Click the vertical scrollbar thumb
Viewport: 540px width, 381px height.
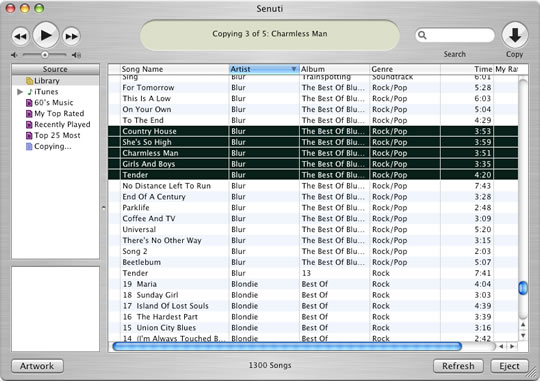pos(523,288)
